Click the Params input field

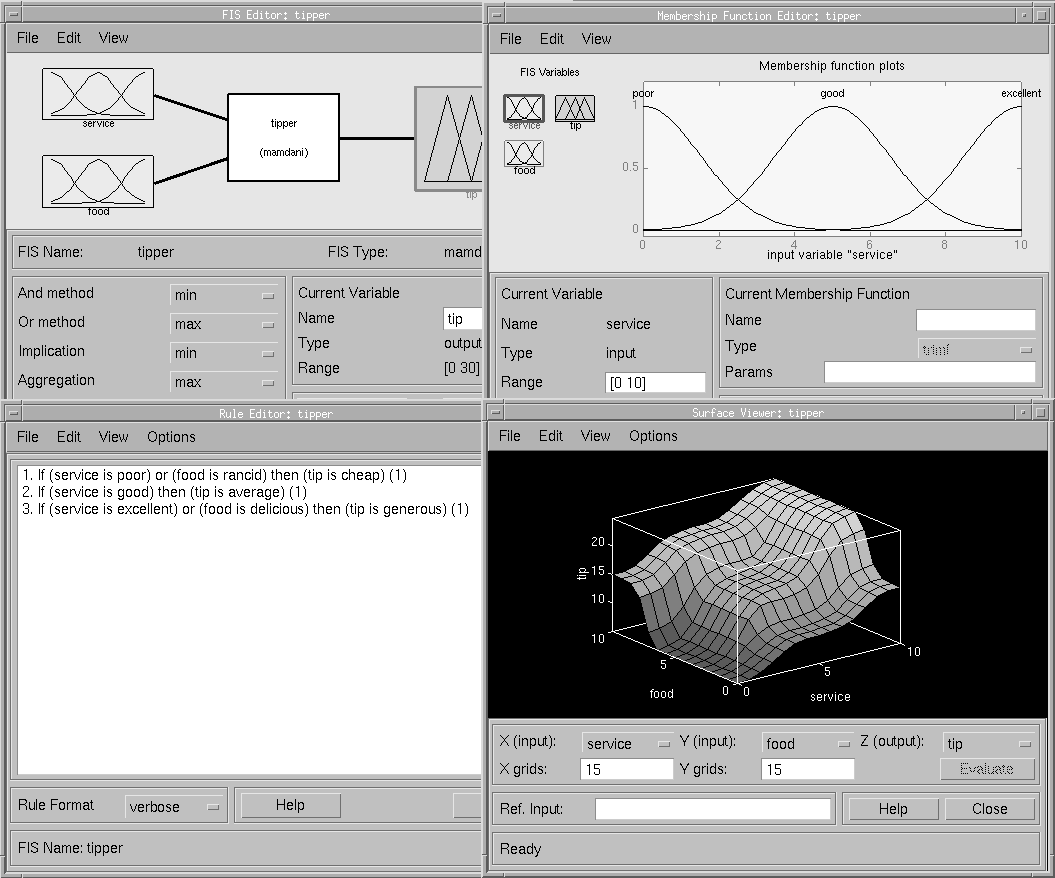coord(930,372)
